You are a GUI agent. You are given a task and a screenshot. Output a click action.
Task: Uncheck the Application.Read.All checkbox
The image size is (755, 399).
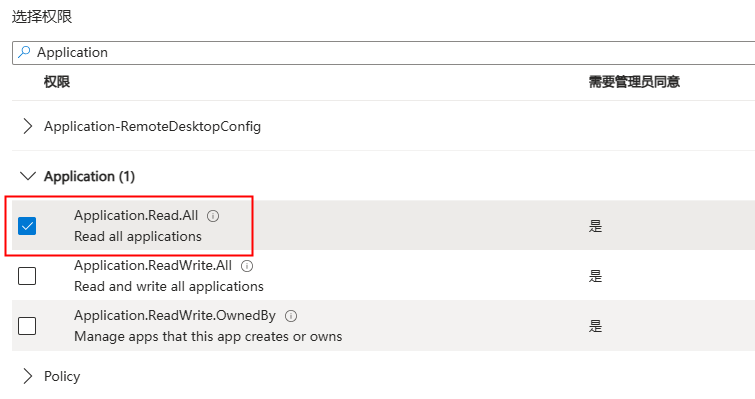pyautogui.click(x=27, y=226)
